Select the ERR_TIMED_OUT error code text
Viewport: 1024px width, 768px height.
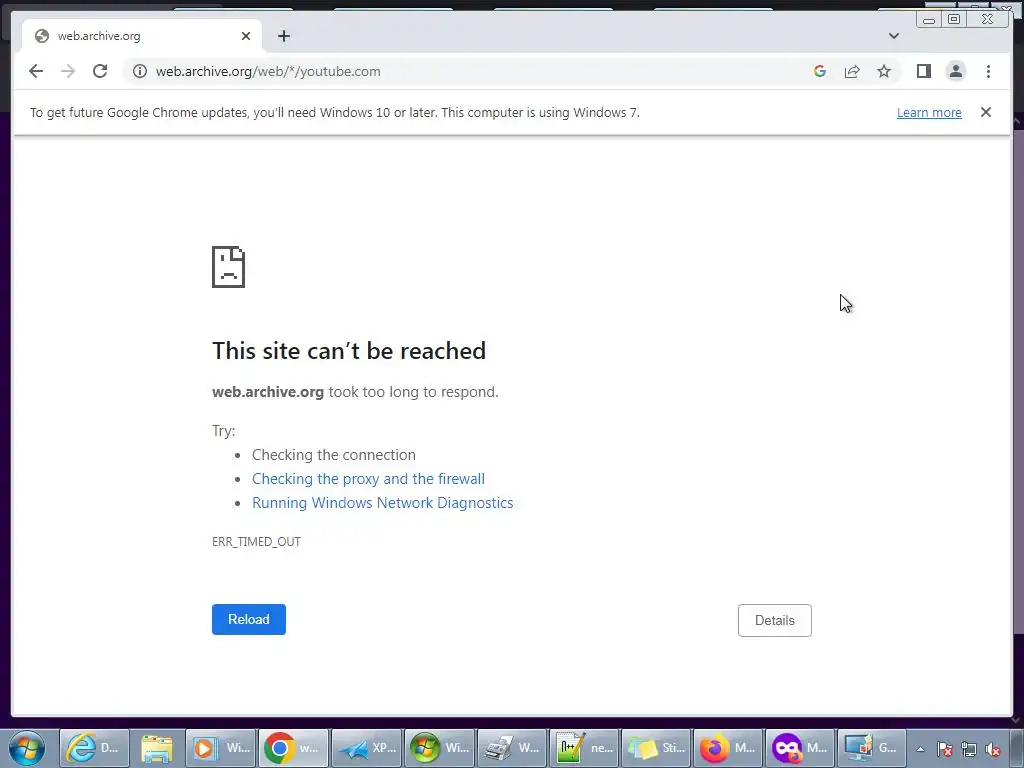(256, 541)
